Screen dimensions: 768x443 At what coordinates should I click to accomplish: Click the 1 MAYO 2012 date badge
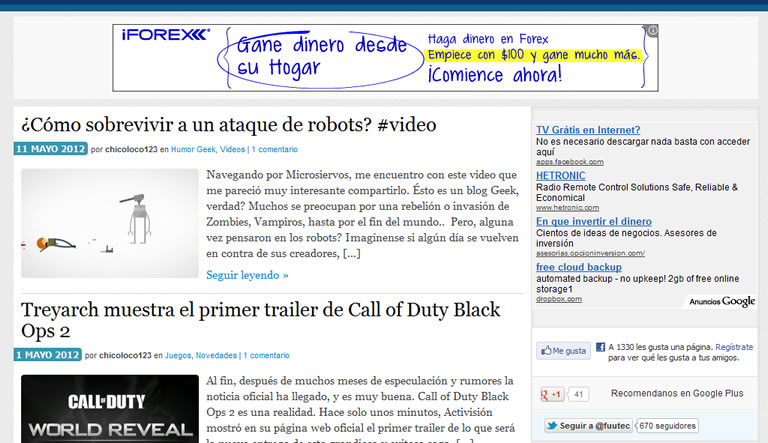coord(48,354)
